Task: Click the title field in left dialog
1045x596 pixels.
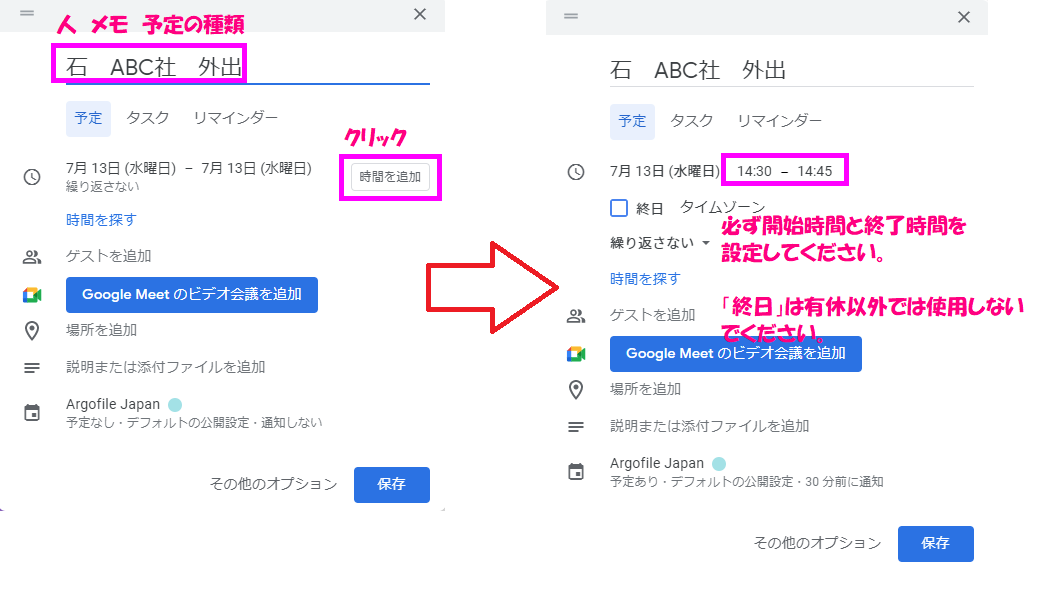Action: tap(240, 68)
